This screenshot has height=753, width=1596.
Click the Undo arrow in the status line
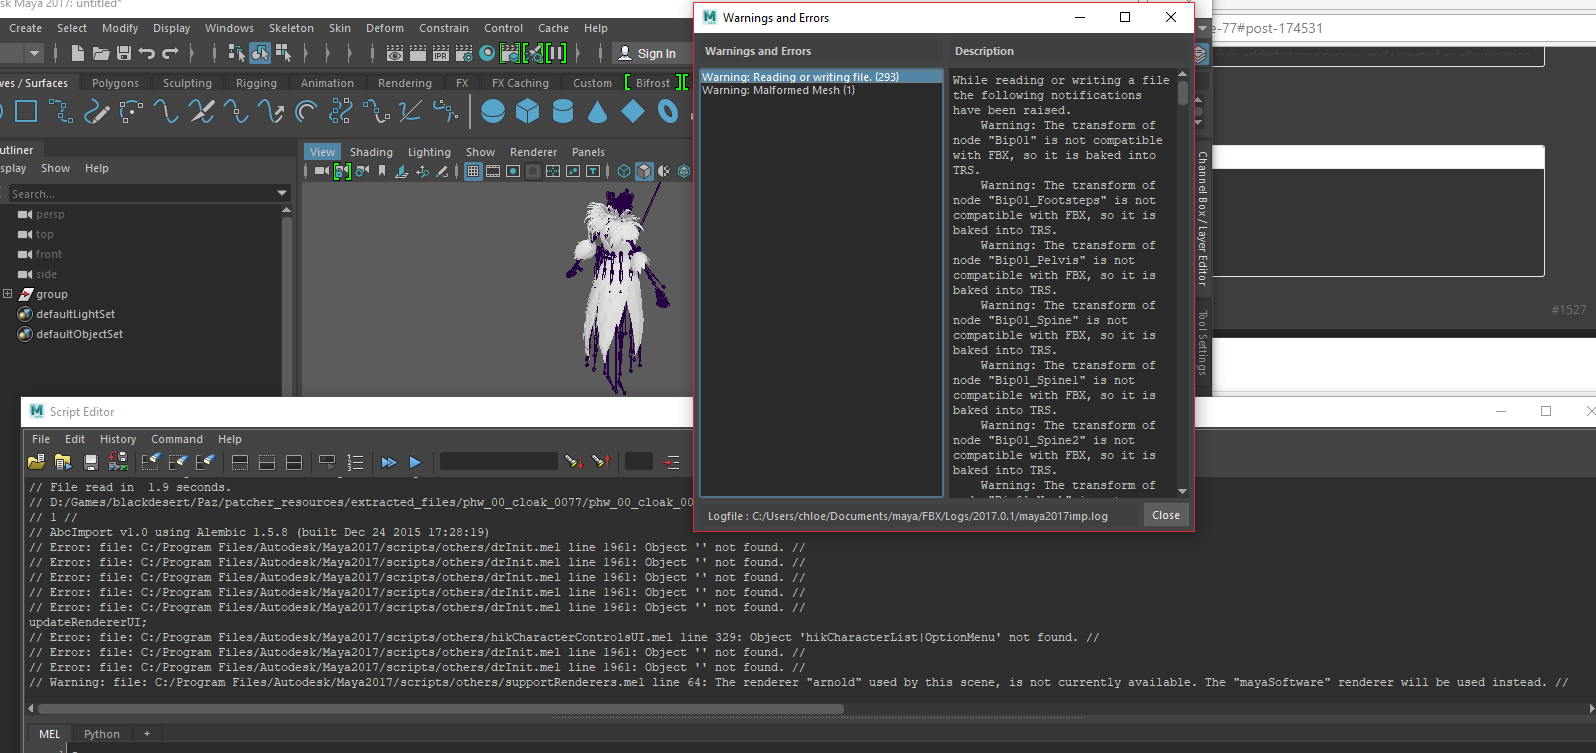click(x=147, y=53)
